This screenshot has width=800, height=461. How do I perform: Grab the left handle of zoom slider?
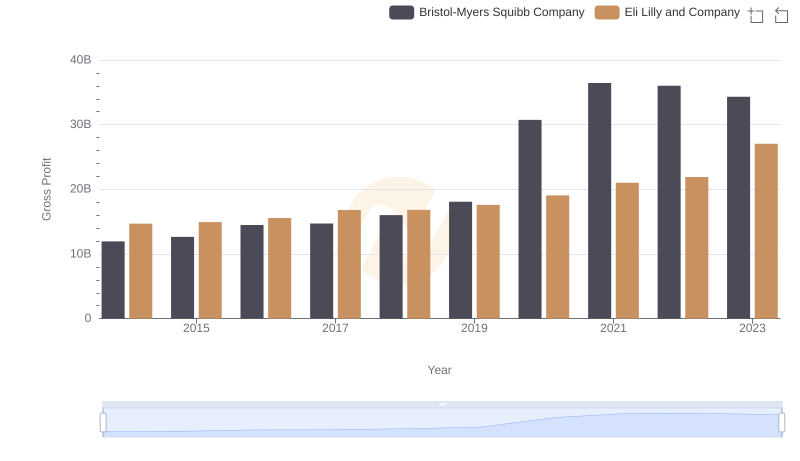[x=103, y=423]
